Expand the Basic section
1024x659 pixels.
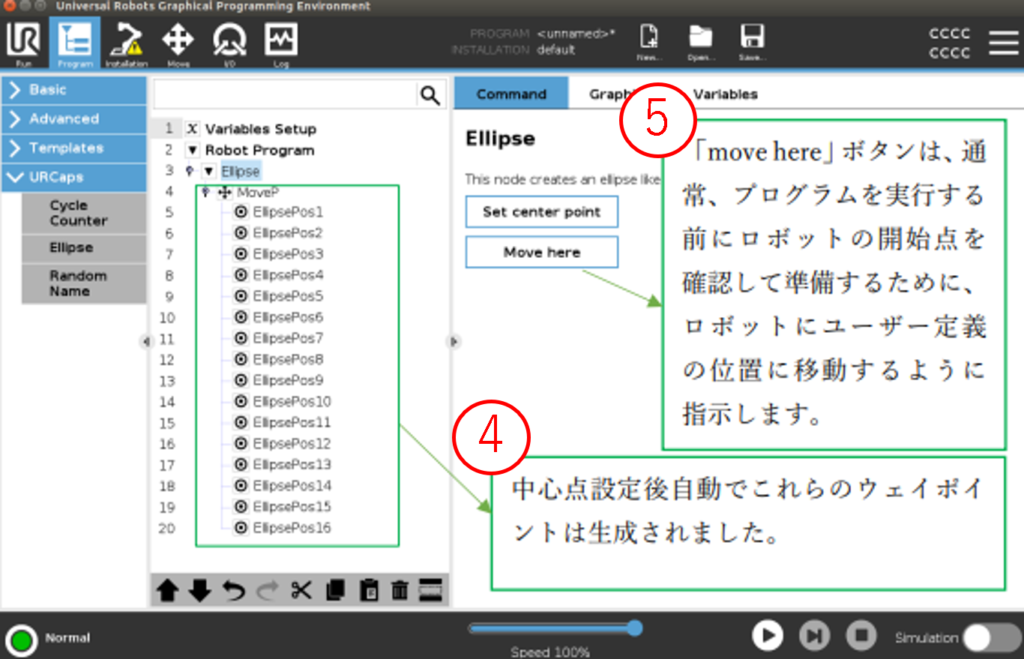[x=74, y=89]
